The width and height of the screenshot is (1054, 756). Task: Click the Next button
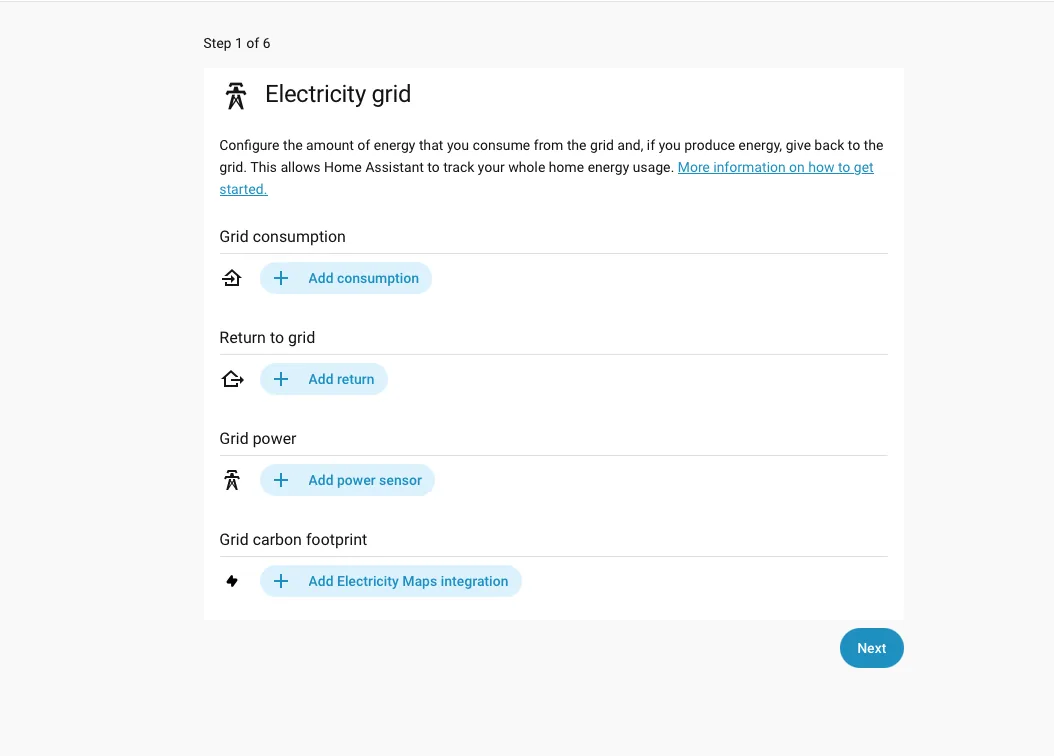coord(871,648)
